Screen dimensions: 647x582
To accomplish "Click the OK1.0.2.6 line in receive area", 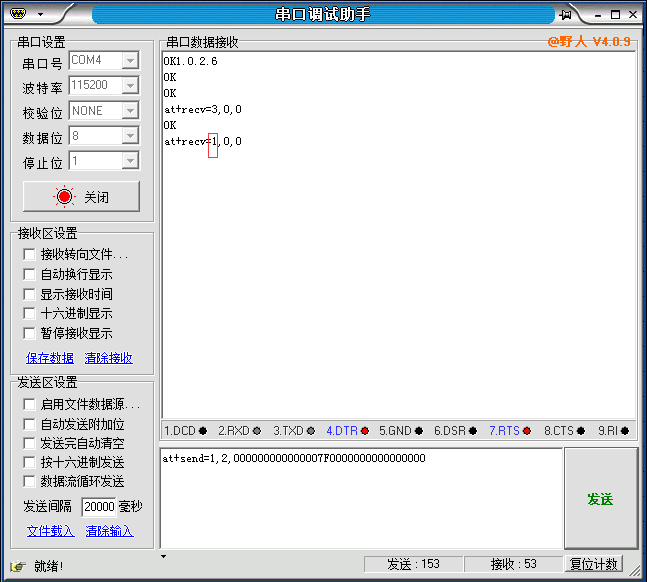I will (x=190, y=61).
